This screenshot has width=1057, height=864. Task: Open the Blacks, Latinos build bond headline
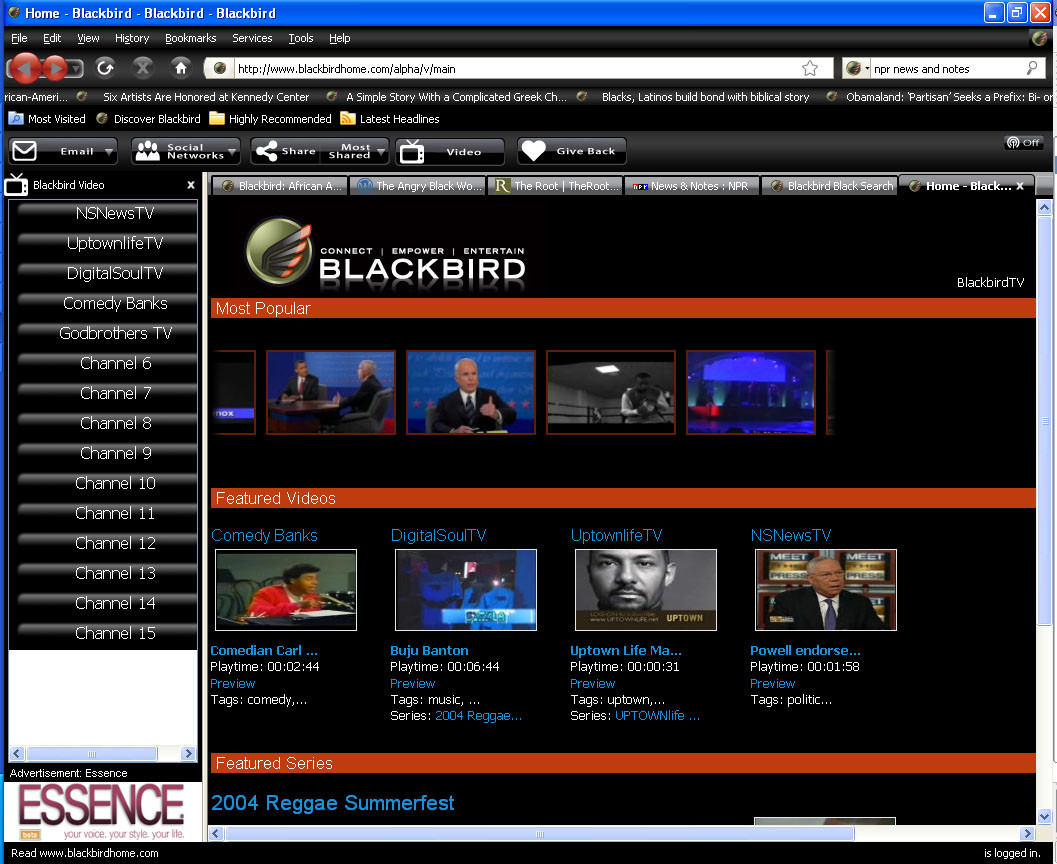(x=705, y=96)
